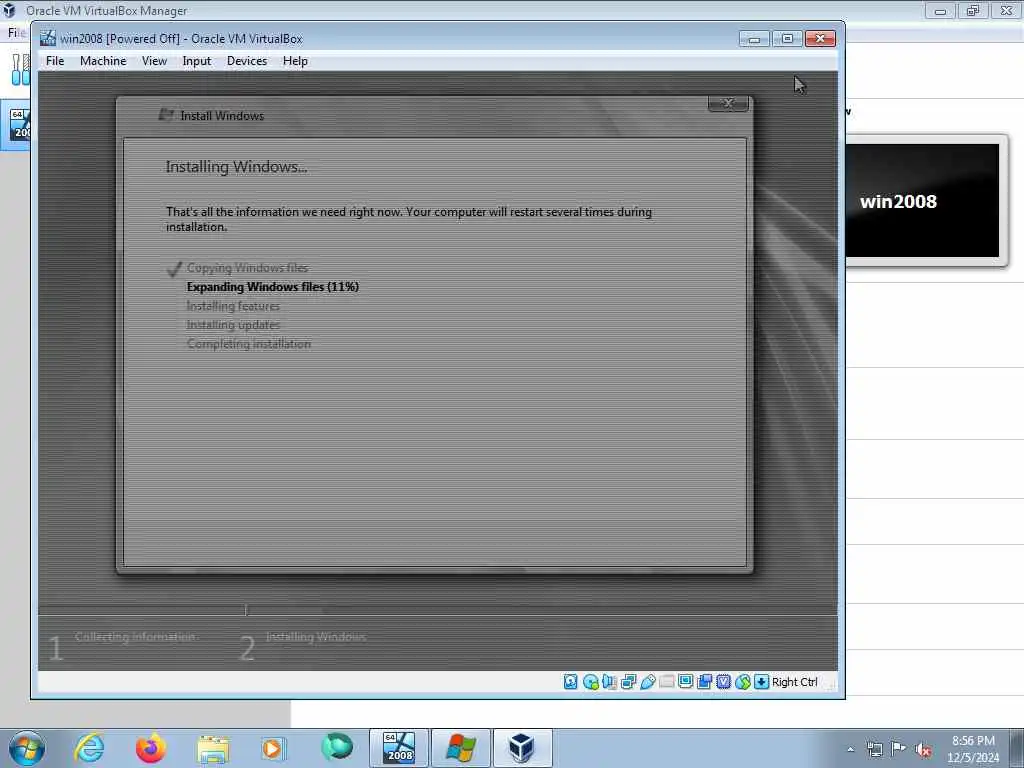1024x768 pixels.
Task: Click 'Installing Windows' stage 2 label
Action: pos(315,637)
